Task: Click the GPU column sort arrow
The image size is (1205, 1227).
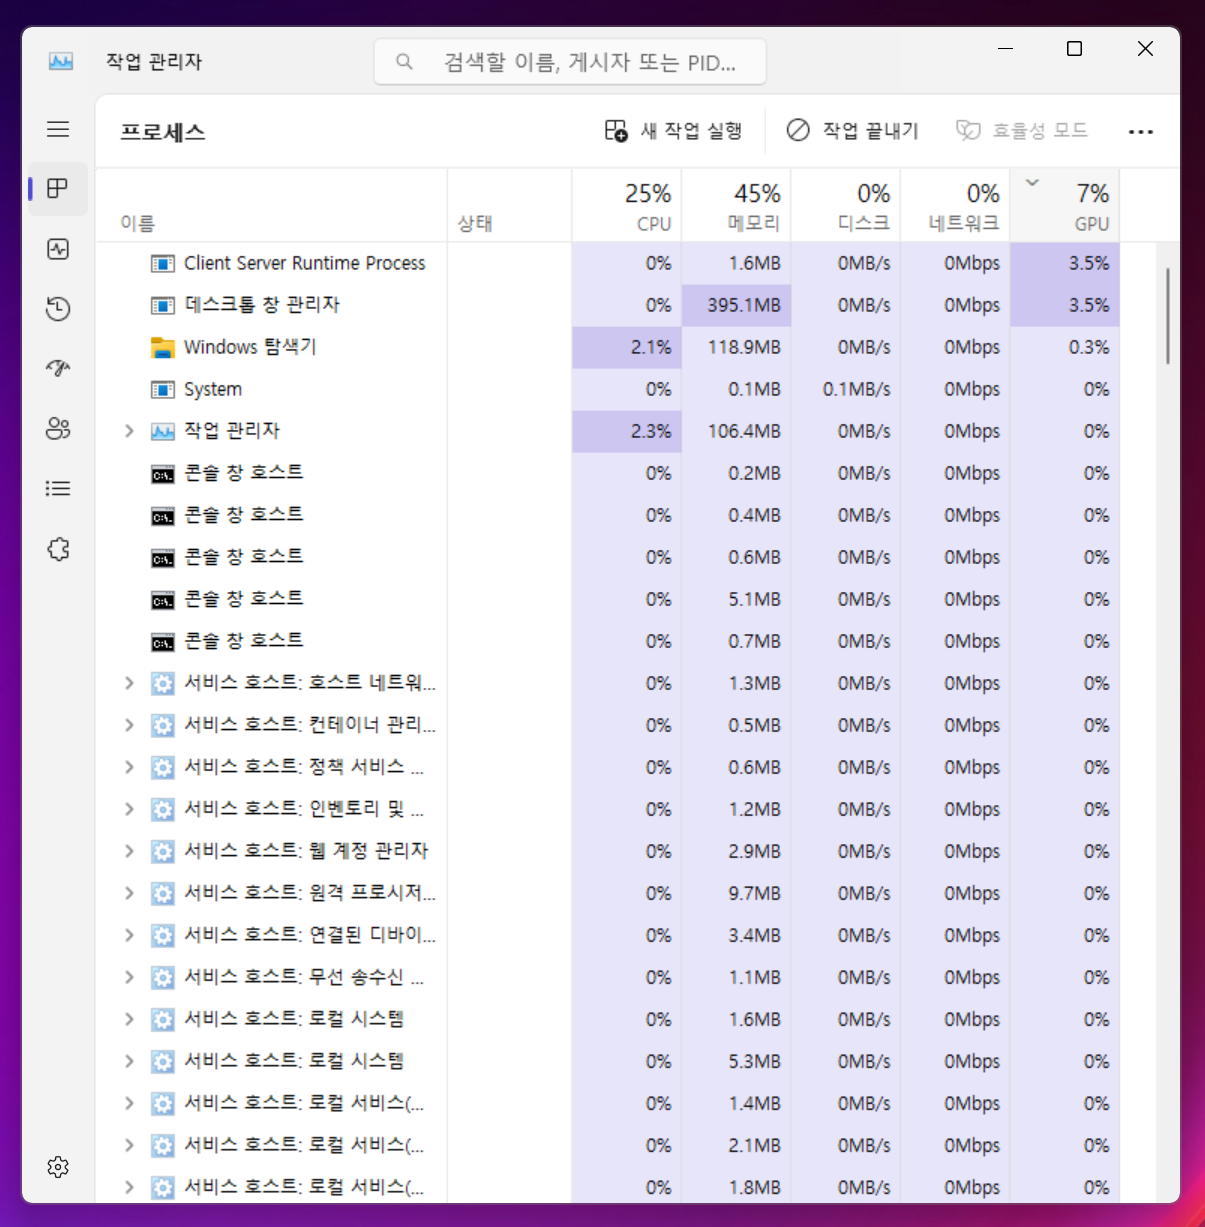Action: [1033, 182]
